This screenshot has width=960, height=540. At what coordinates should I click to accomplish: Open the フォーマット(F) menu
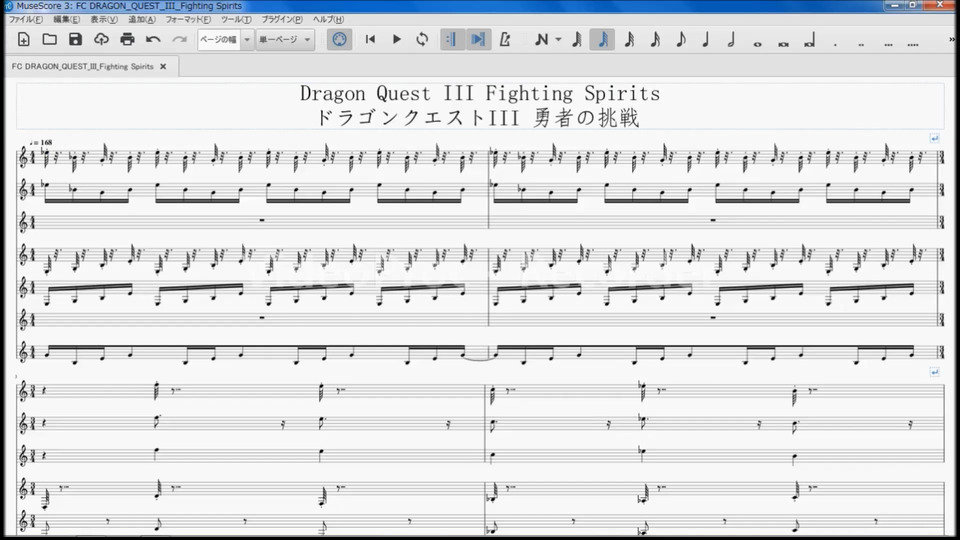pos(188,20)
